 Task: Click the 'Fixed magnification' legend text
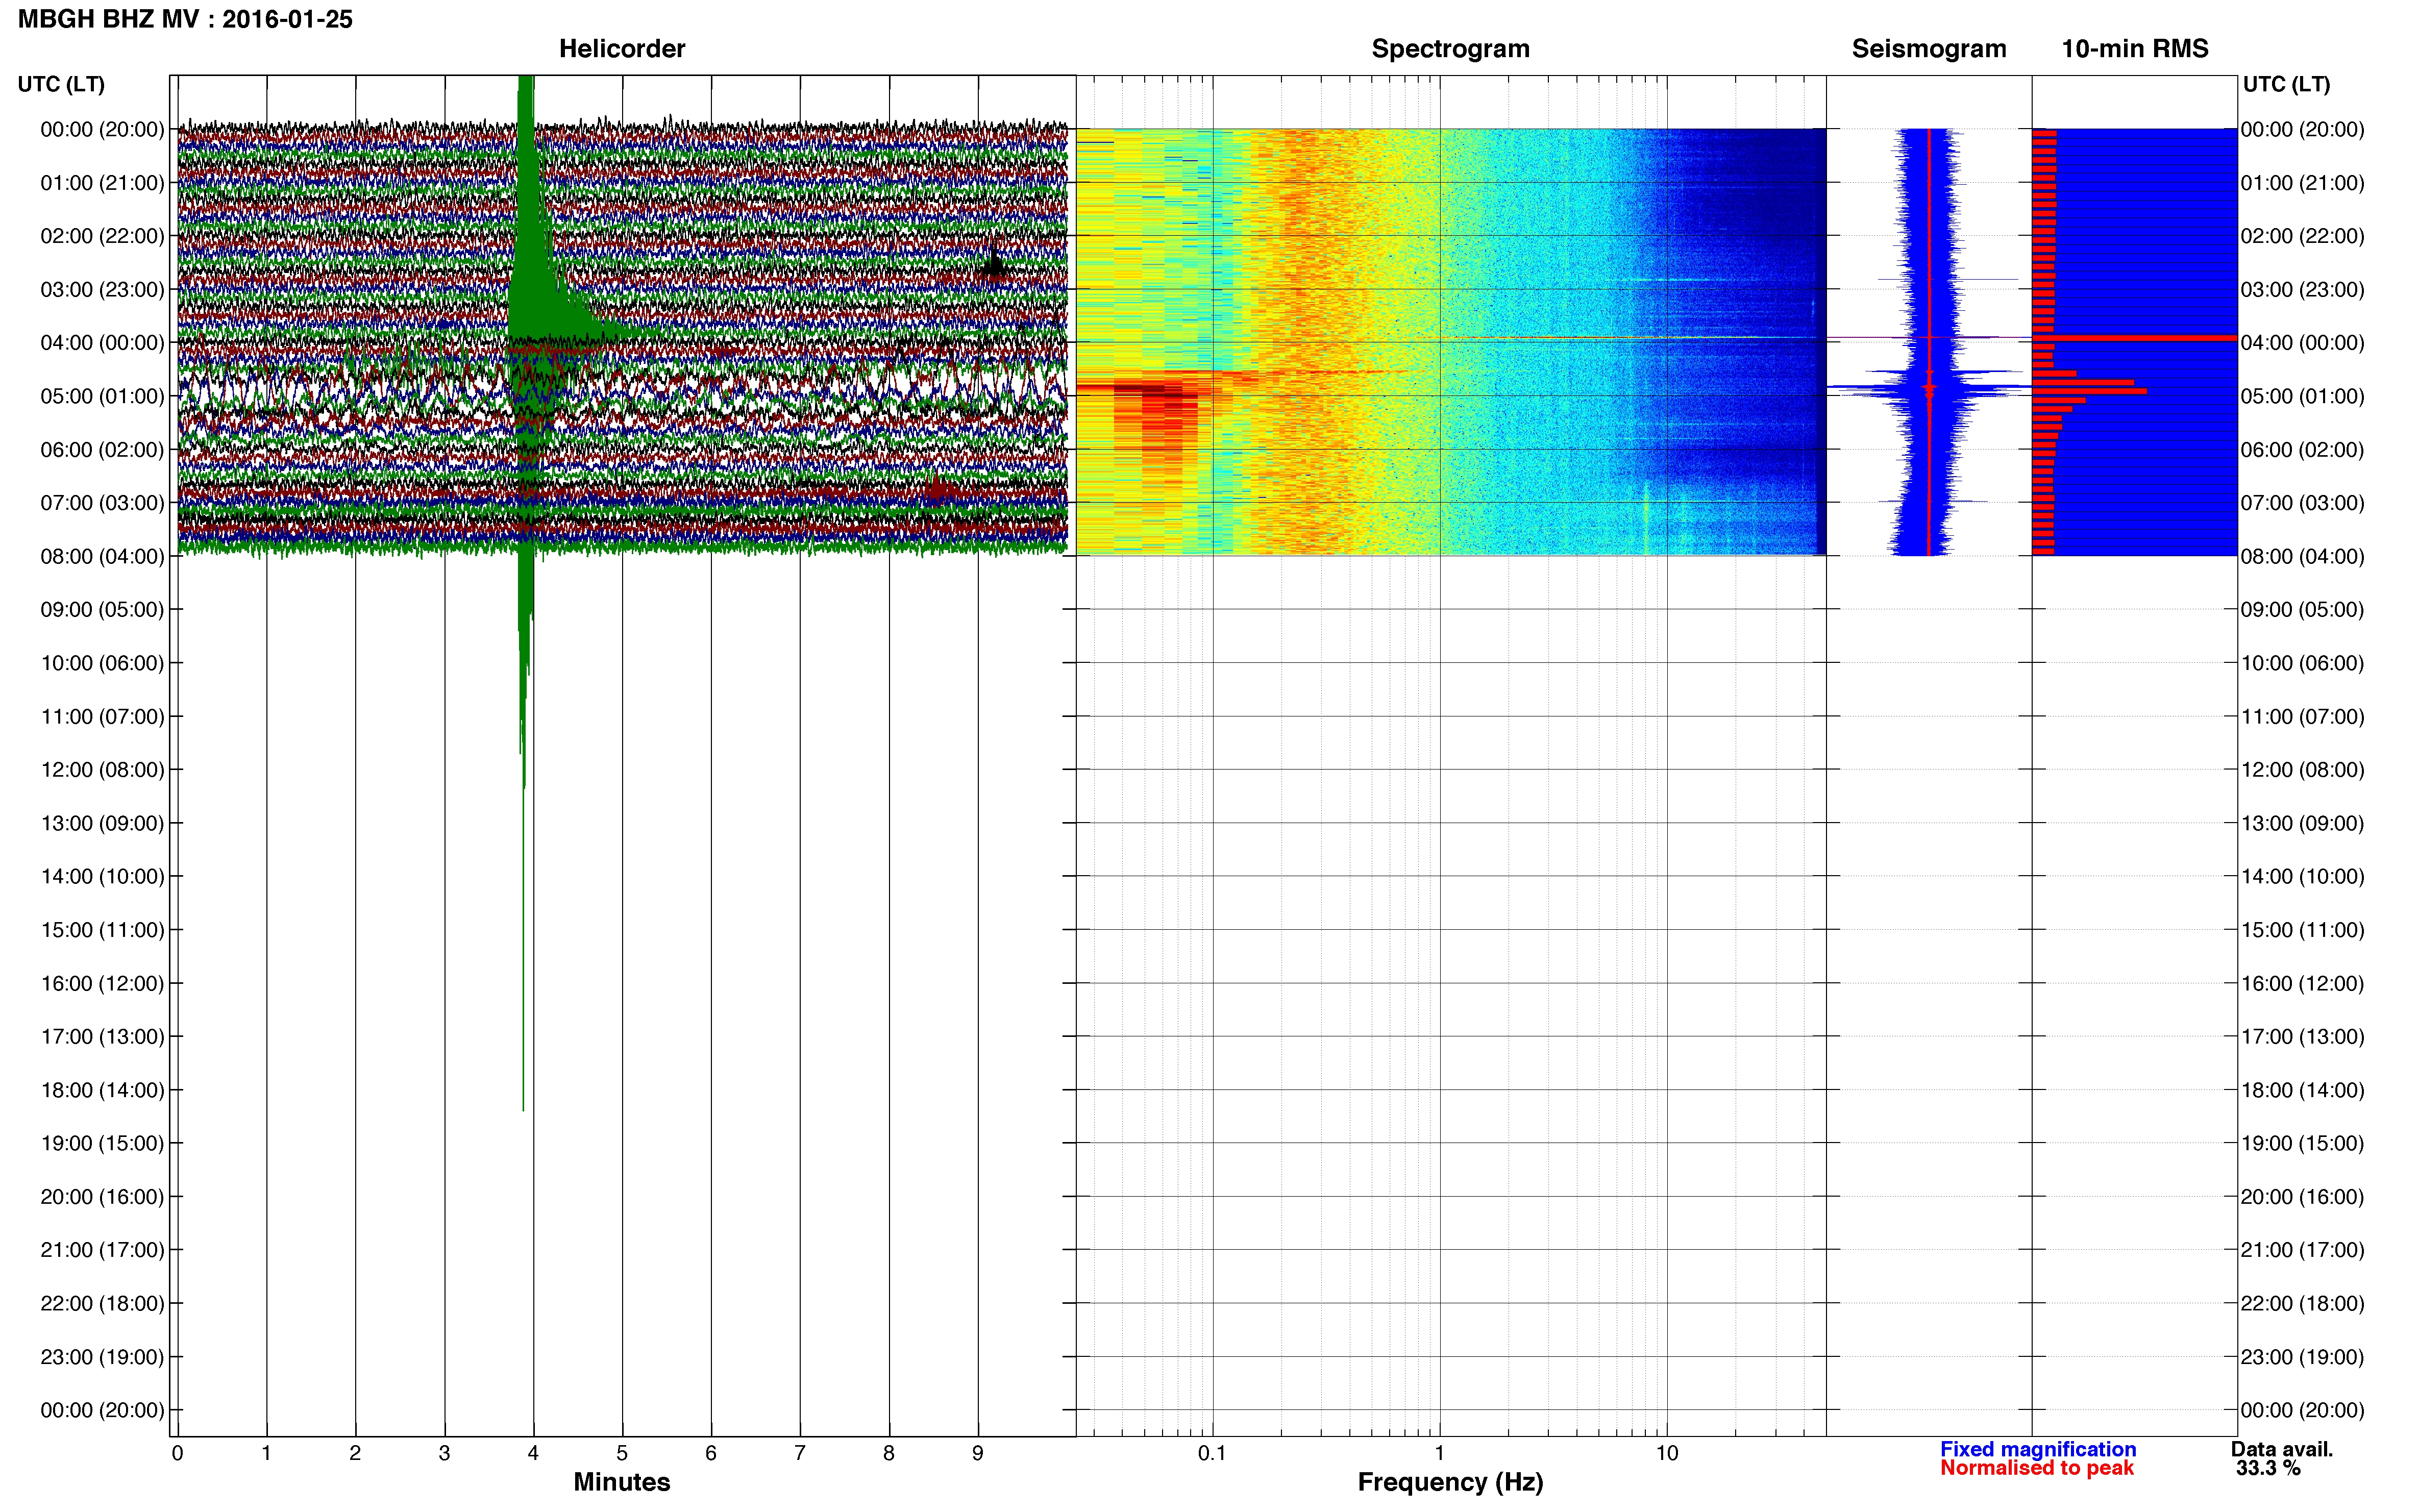(x=2038, y=1449)
